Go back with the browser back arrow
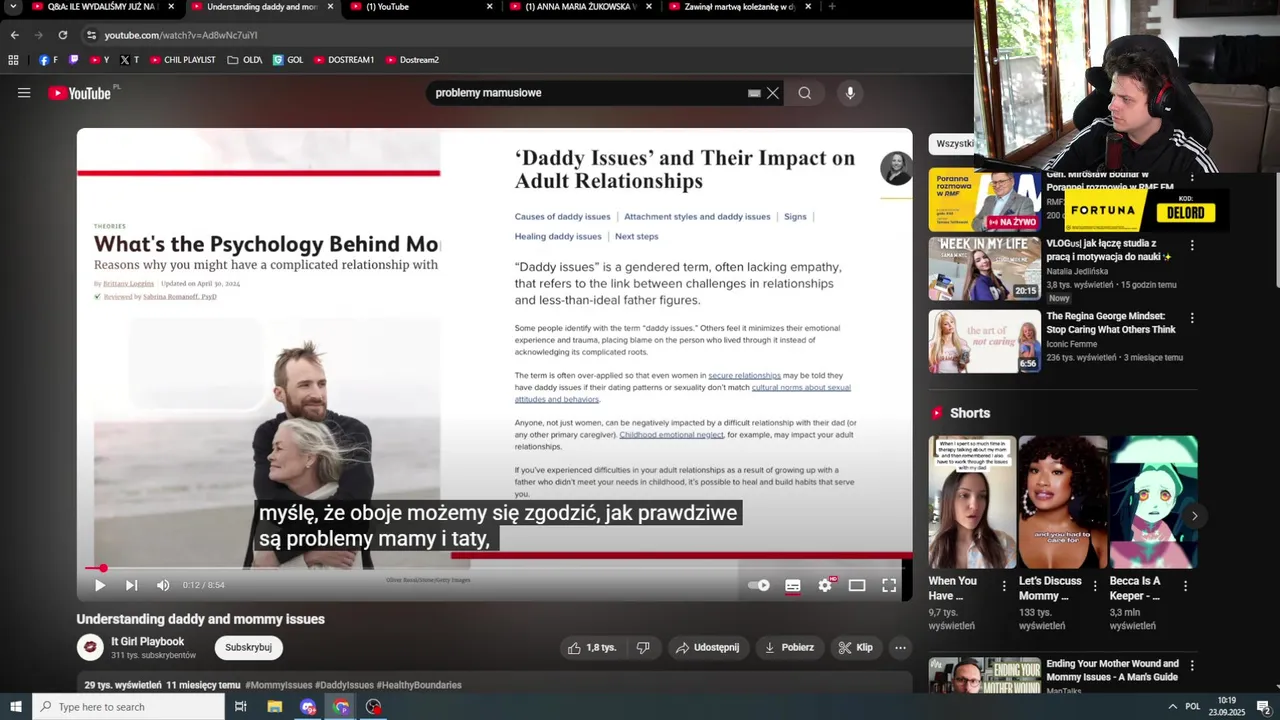This screenshot has height=720, width=1280. click(14, 35)
